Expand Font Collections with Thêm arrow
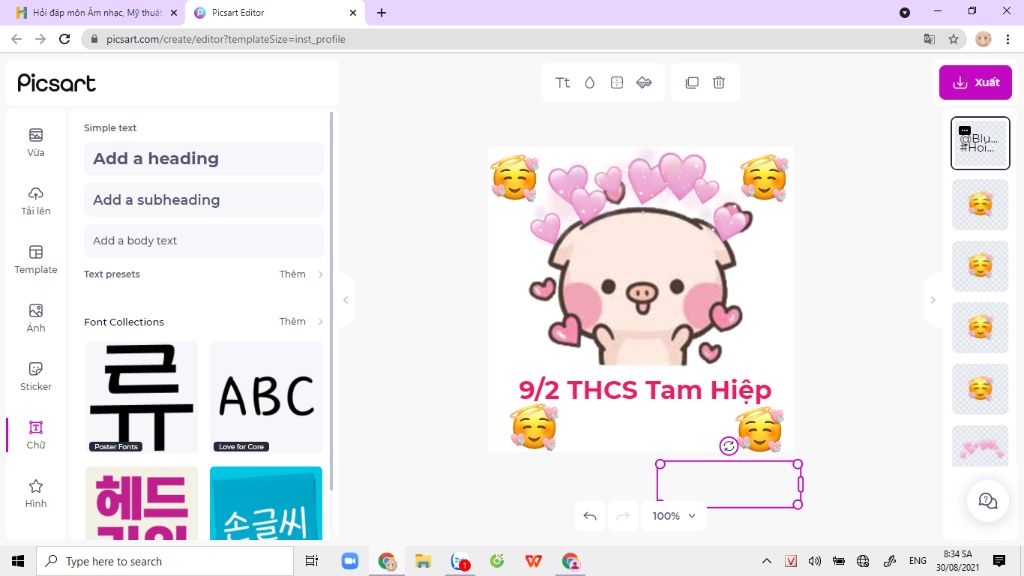This screenshot has width=1024, height=576. [x=321, y=321]
